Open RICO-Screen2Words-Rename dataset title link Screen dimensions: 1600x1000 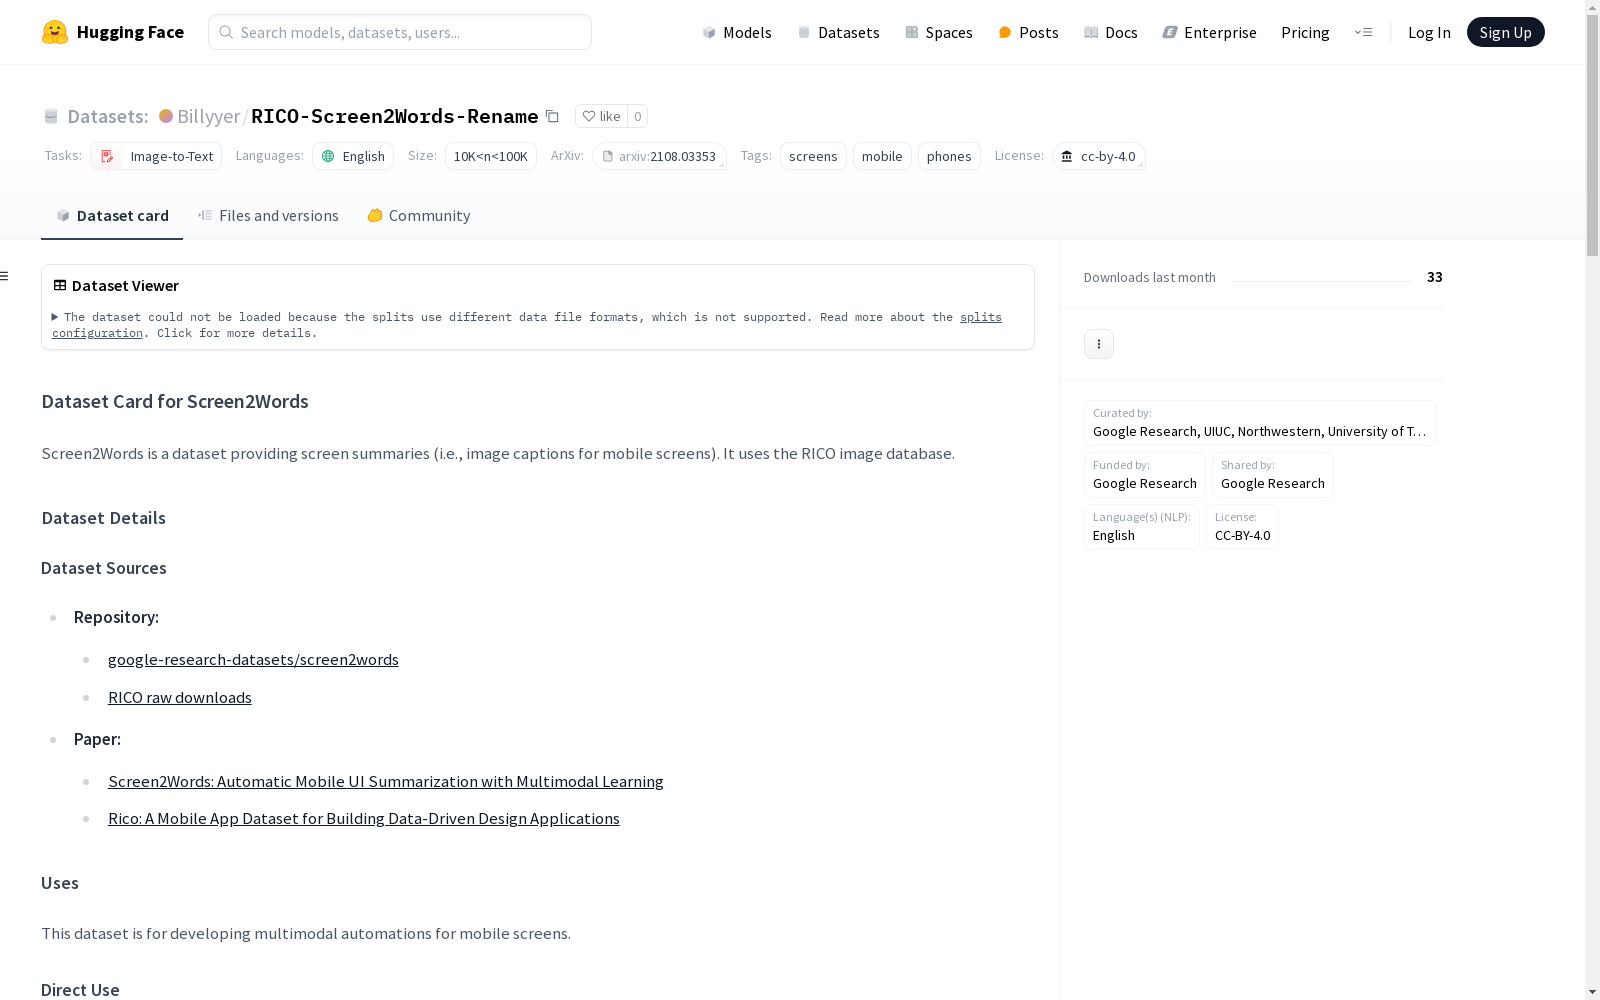click(395, 116)
